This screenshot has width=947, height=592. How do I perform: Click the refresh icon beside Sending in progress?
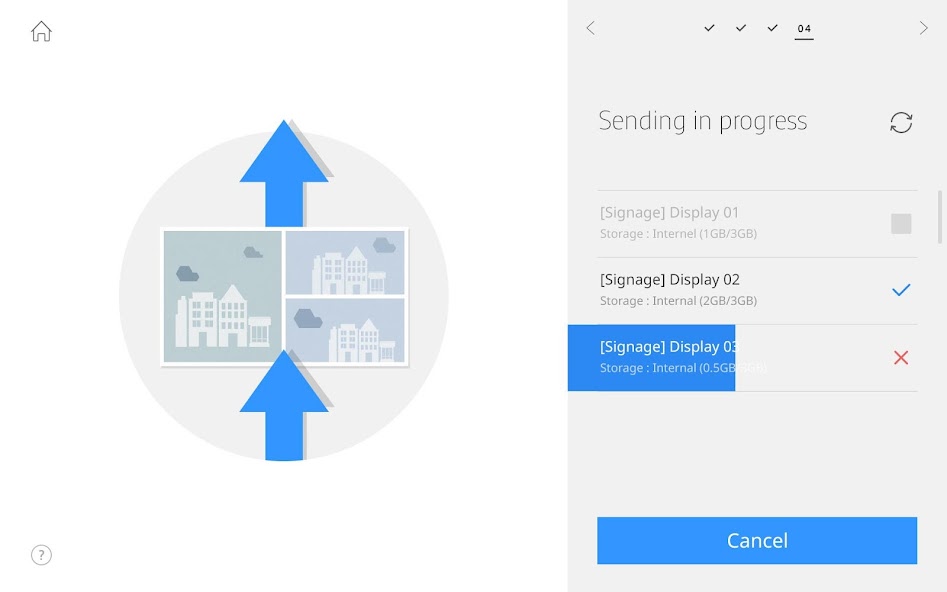pos(901,122)
